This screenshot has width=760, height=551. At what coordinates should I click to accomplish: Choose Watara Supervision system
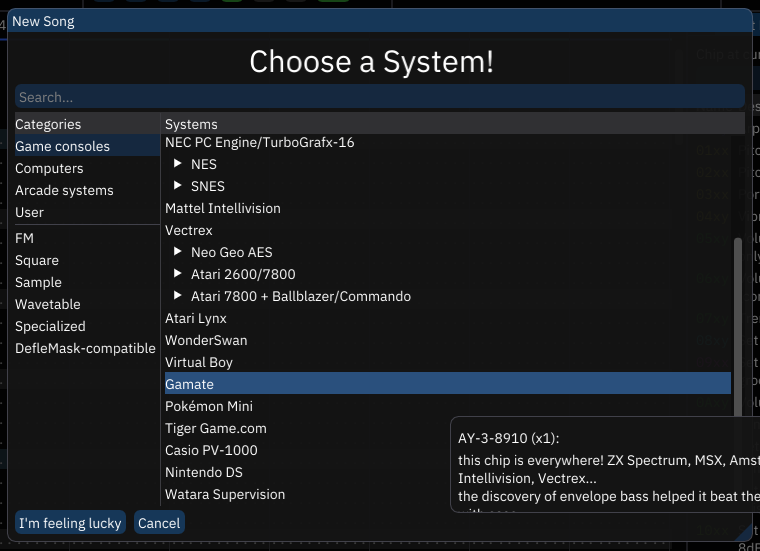[x=225, y=494]
